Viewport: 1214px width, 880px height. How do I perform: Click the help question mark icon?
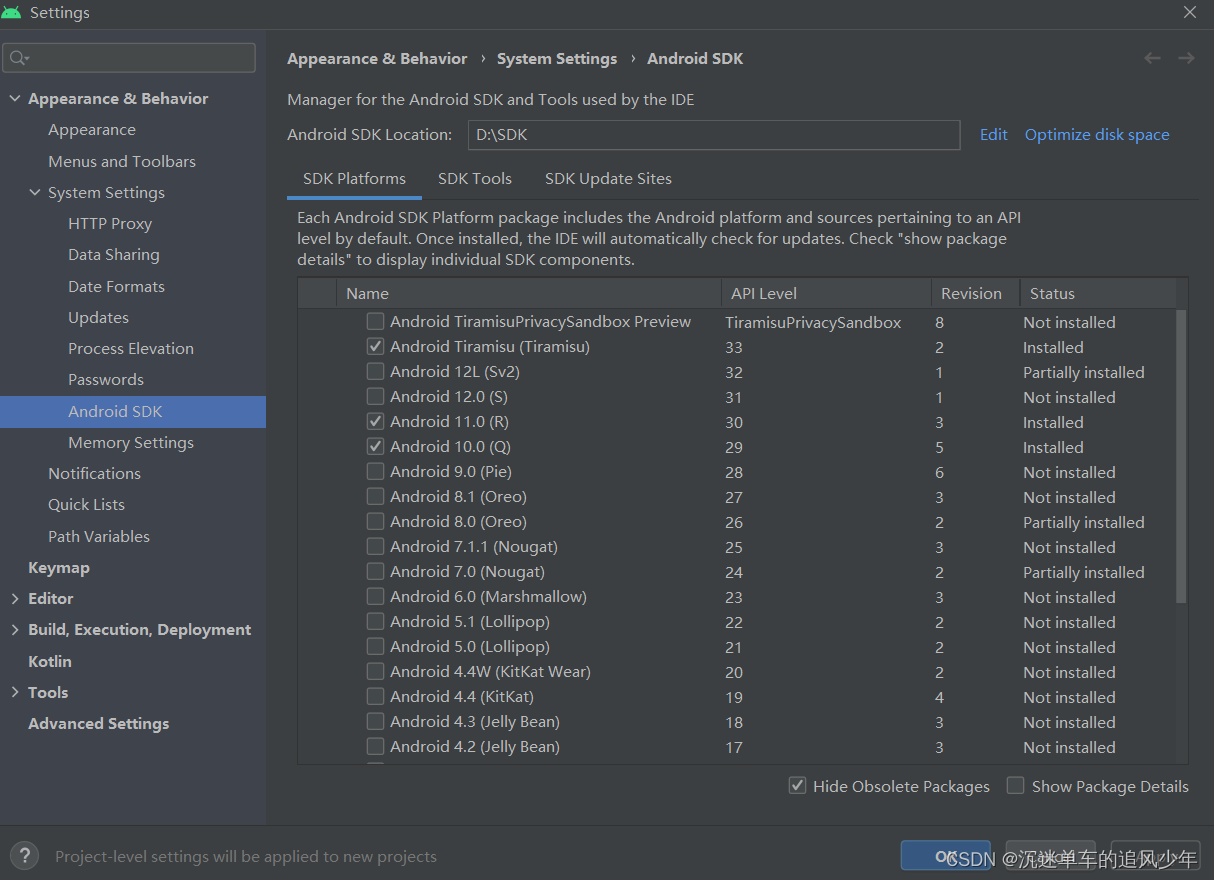[24, 855]
